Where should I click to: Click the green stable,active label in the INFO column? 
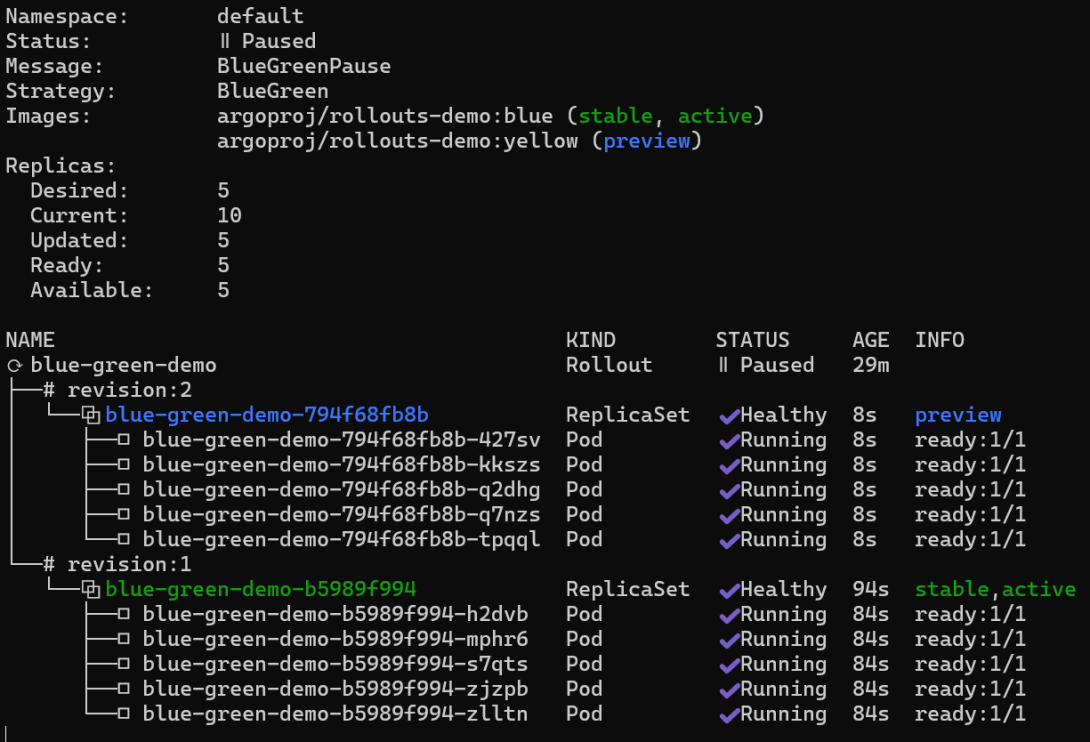[994, 589]
